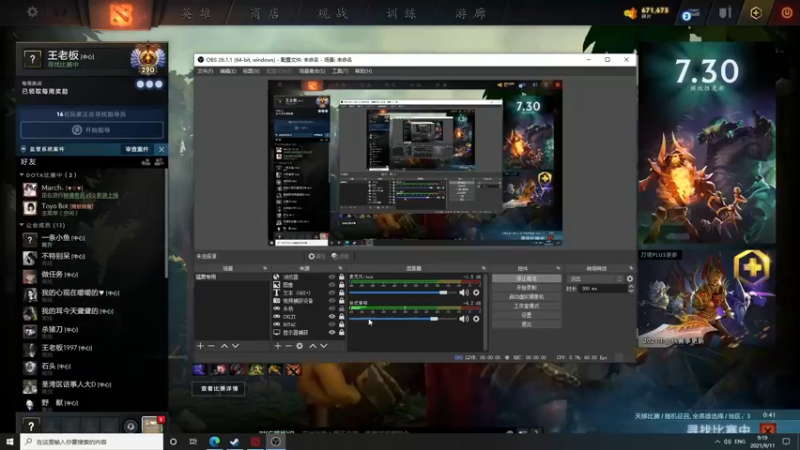Move source down in sources list
Image resolution: width=800 pixels, height=450 pixels.
click(x=324, y=346)
